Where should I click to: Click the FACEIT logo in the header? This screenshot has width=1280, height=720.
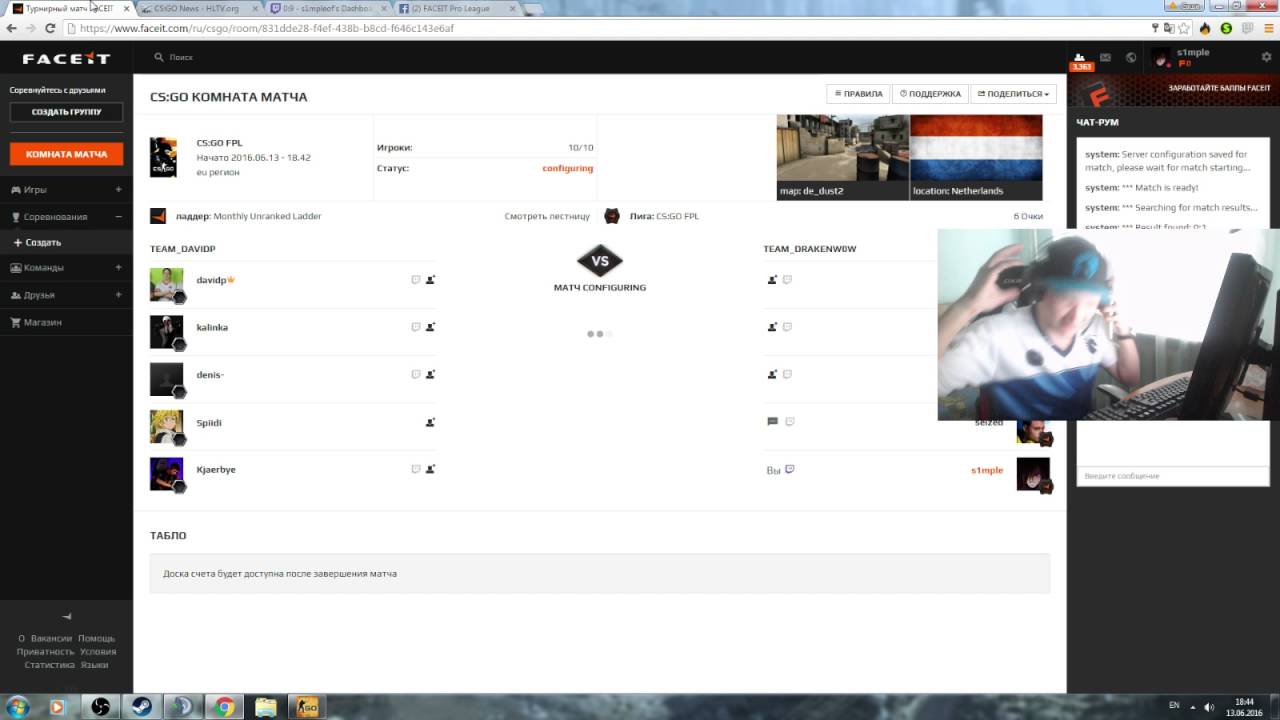tap(66, 58)
